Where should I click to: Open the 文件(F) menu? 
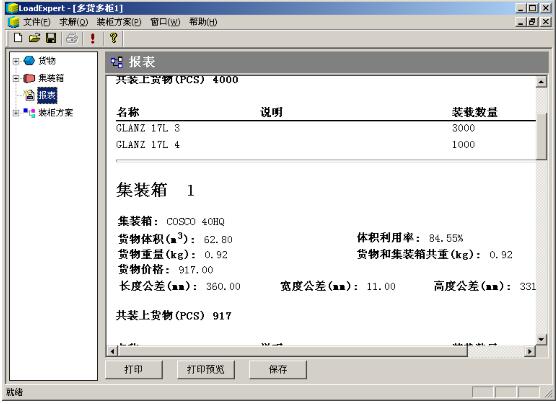[x=37, y=22]
